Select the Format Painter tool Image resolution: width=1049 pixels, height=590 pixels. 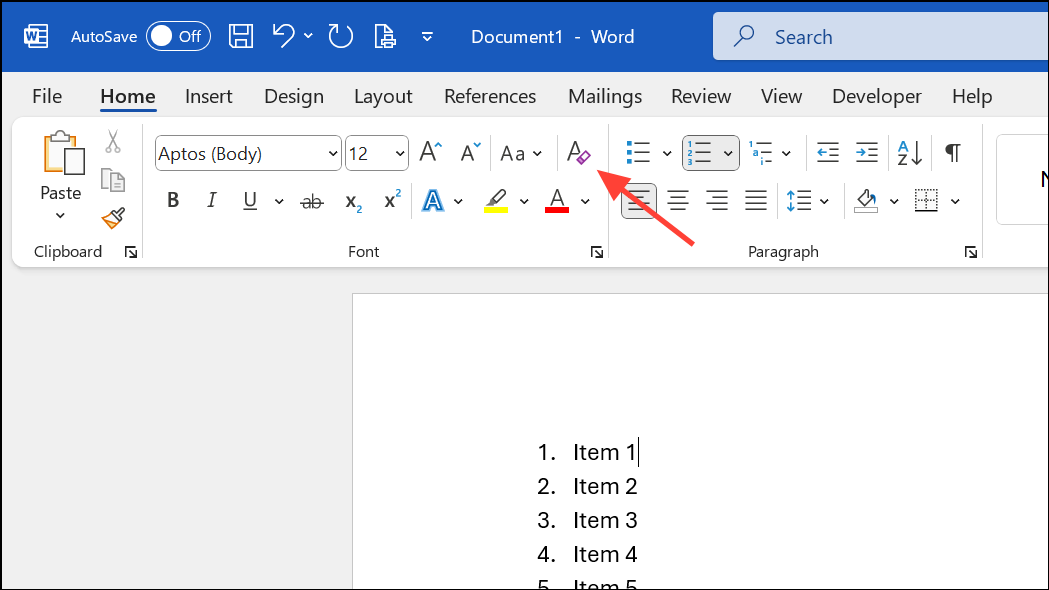pos(113,218)
